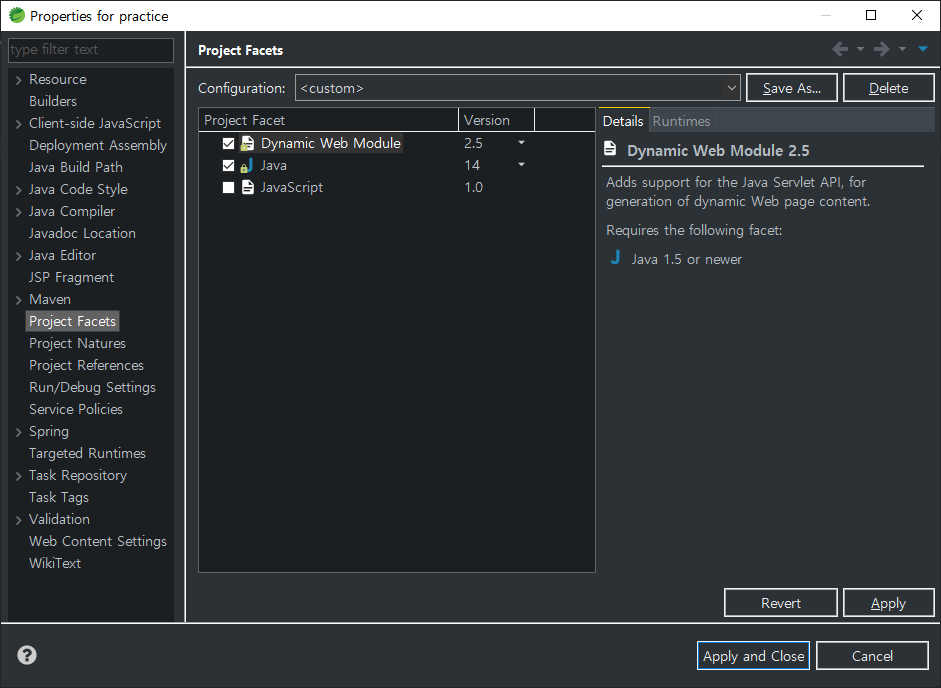Expand the Client-side JavaScript node
This screenshot has width=941, height=688.
point(19,124)
